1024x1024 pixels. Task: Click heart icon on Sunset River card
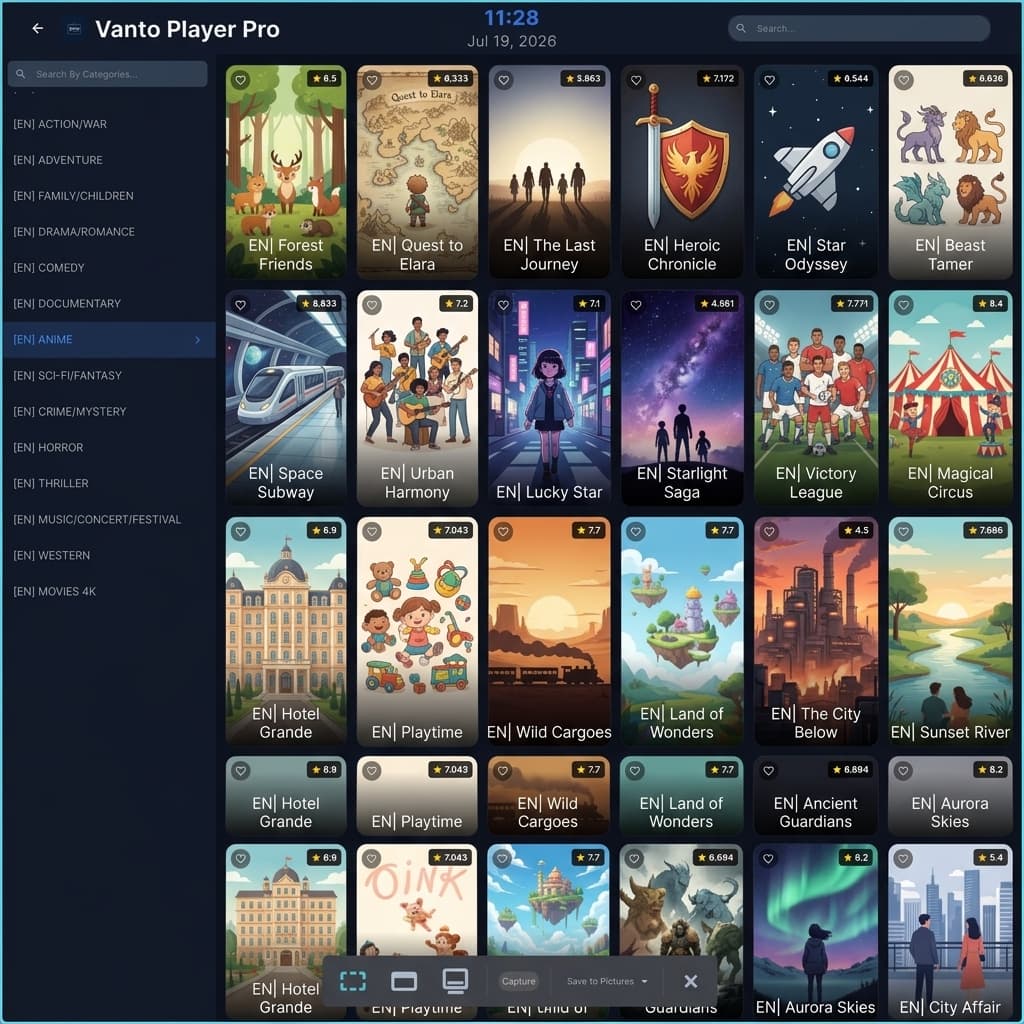[x=904, y=531]
